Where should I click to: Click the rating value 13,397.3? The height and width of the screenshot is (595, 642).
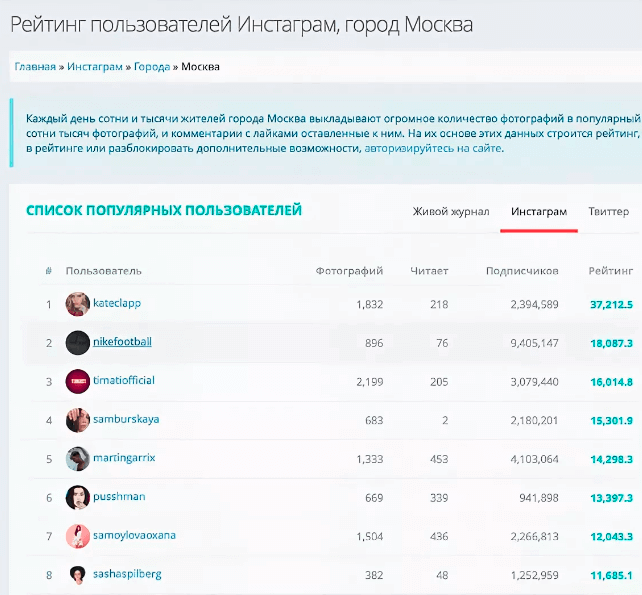(x=611, y=498)
